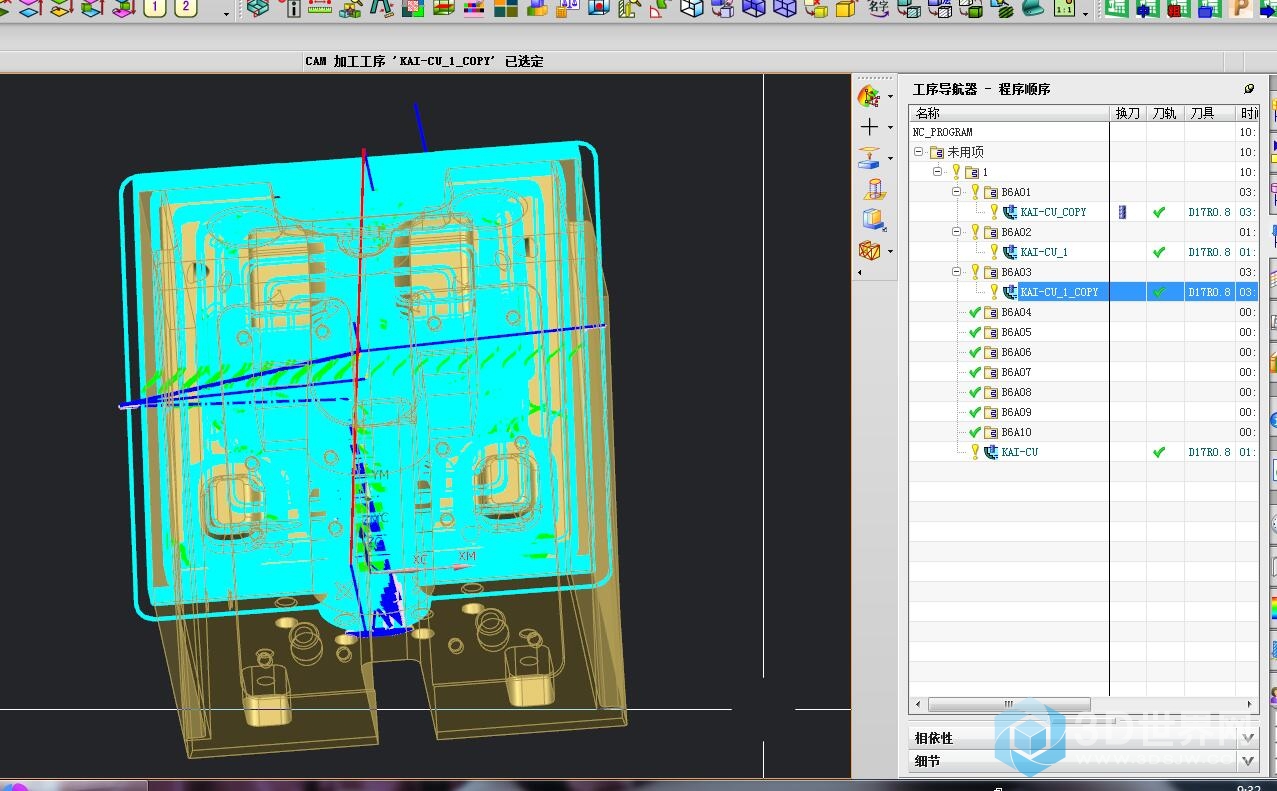Click the pin icon in navigator header
The width and height of the screenshot is (1277, 791).
pos(1248,89)
